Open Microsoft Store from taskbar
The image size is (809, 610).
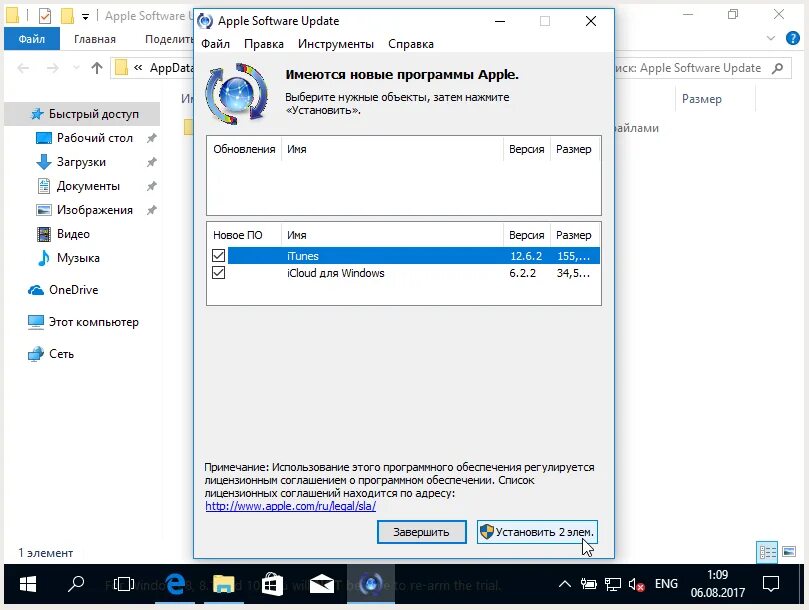[272, 584]
